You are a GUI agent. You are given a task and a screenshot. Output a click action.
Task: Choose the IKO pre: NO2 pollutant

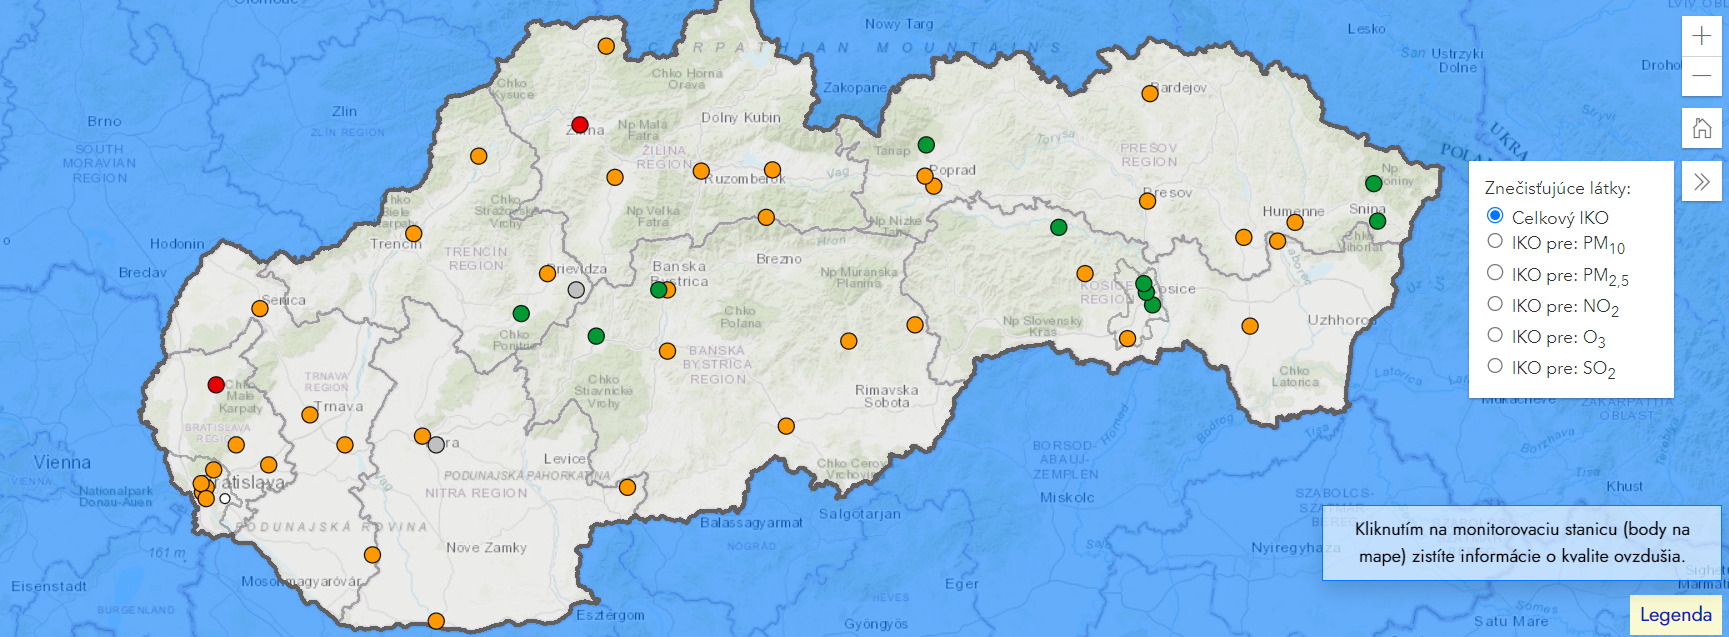pos(1495,304)
